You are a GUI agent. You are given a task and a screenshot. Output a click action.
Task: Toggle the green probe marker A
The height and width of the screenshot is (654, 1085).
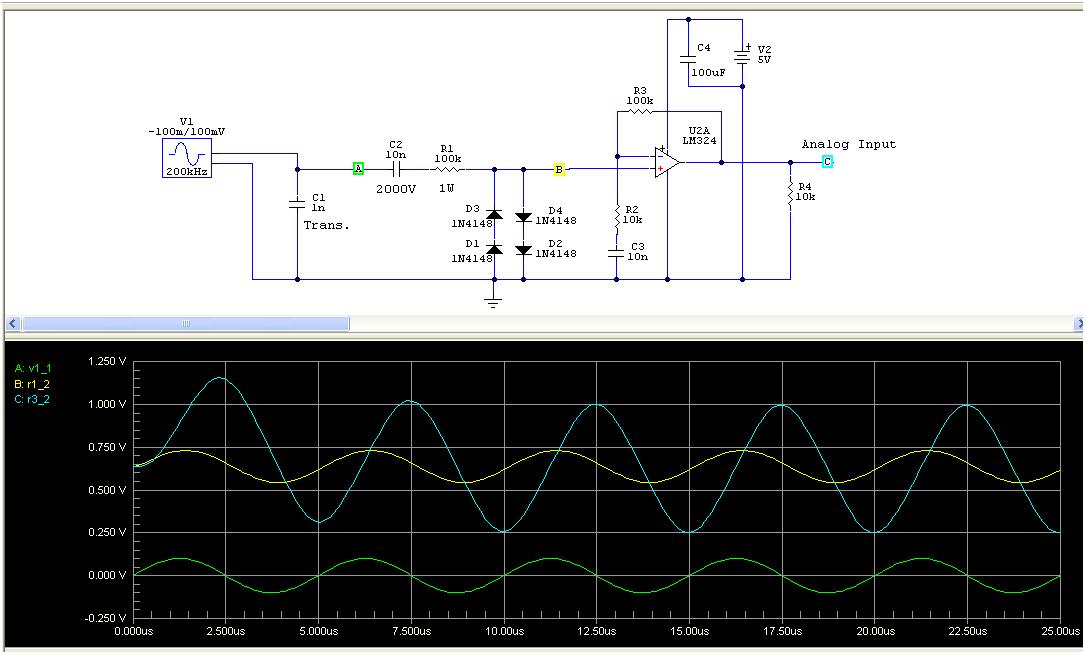[357, 168]
